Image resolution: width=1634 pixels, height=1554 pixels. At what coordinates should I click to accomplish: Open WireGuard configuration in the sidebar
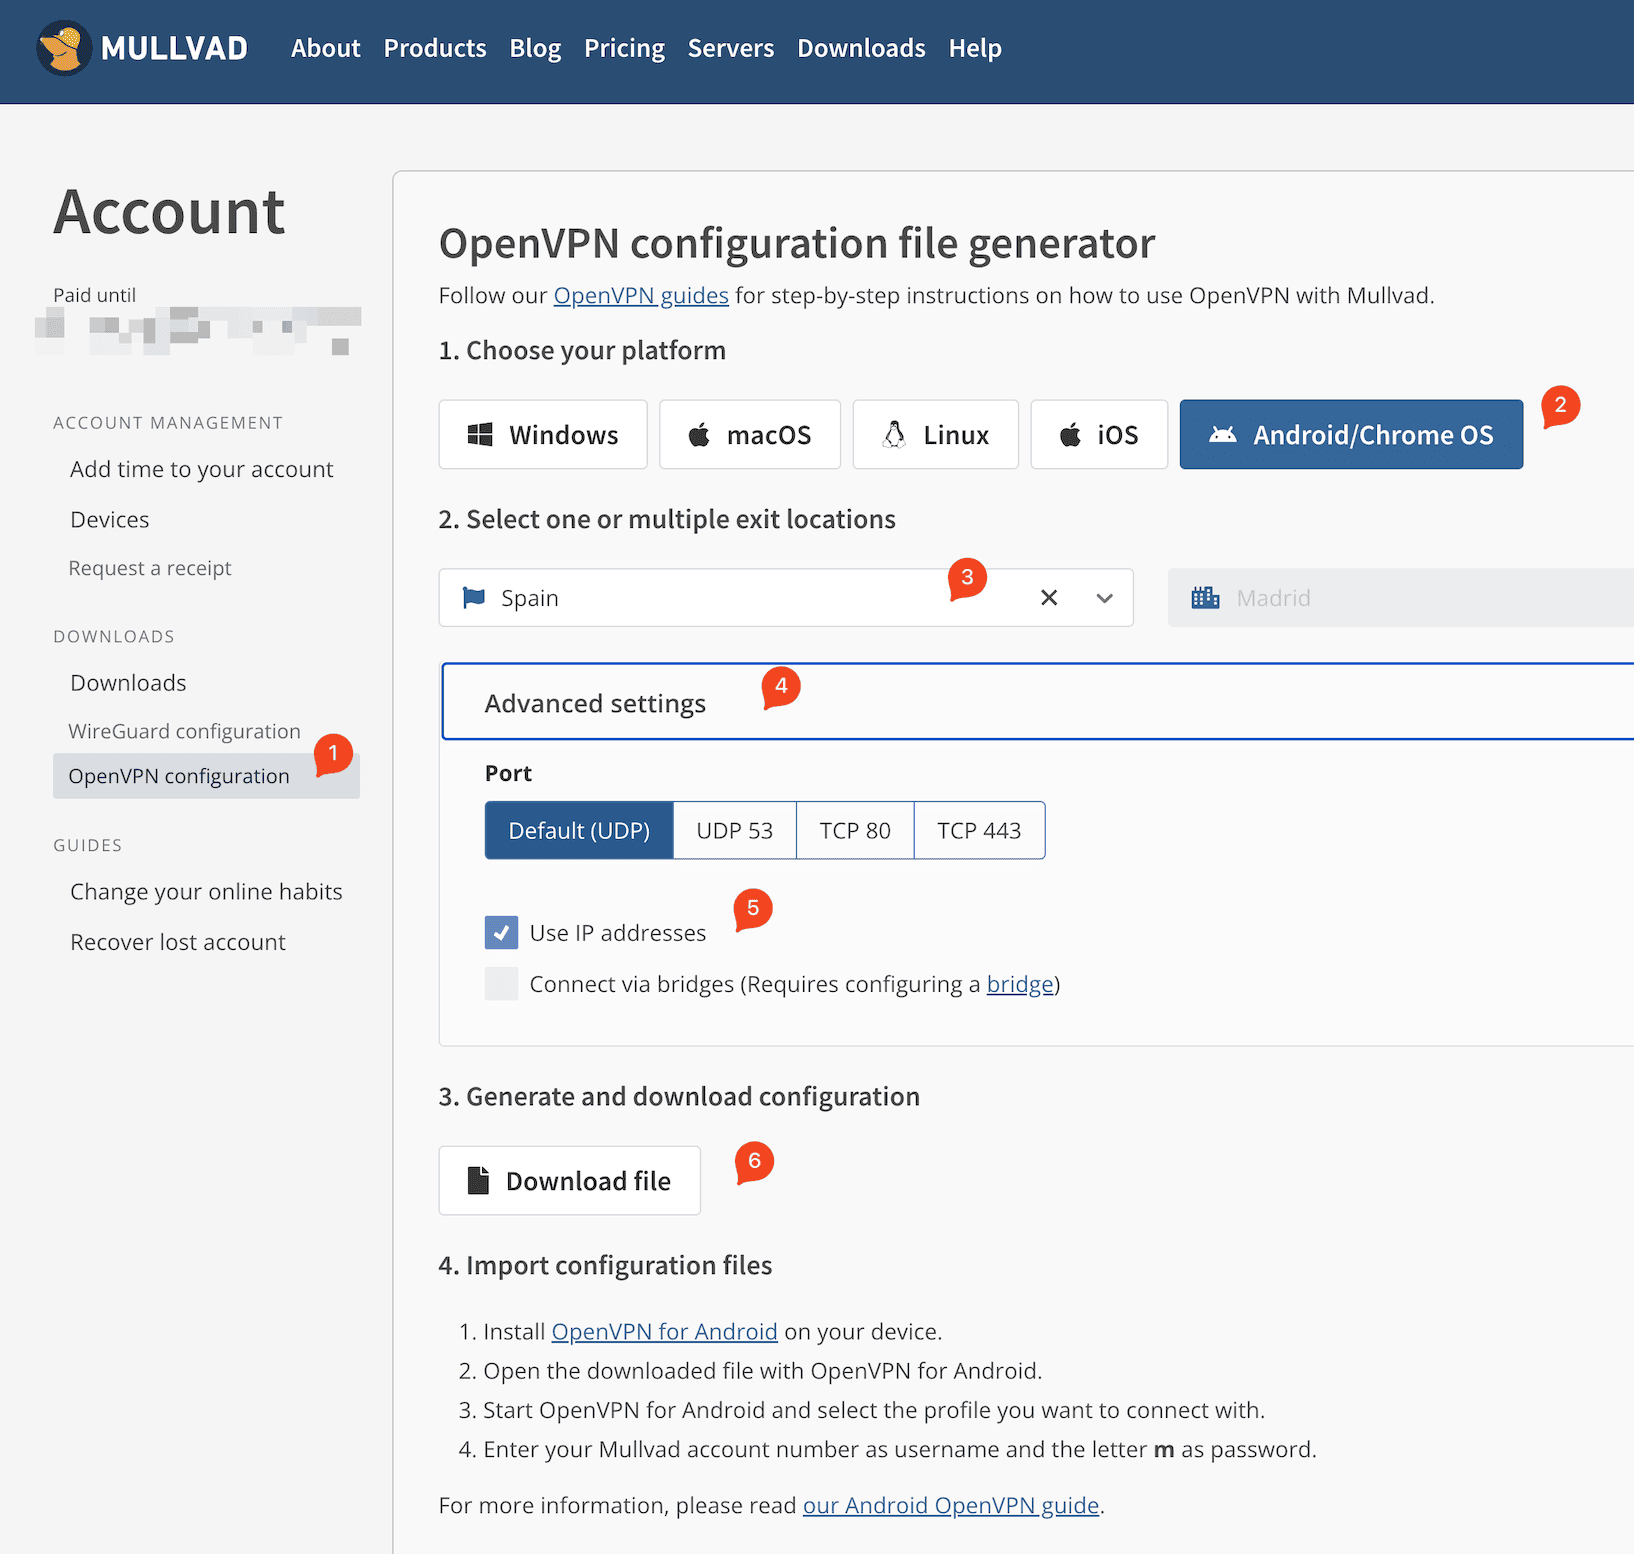coord(184,731)
